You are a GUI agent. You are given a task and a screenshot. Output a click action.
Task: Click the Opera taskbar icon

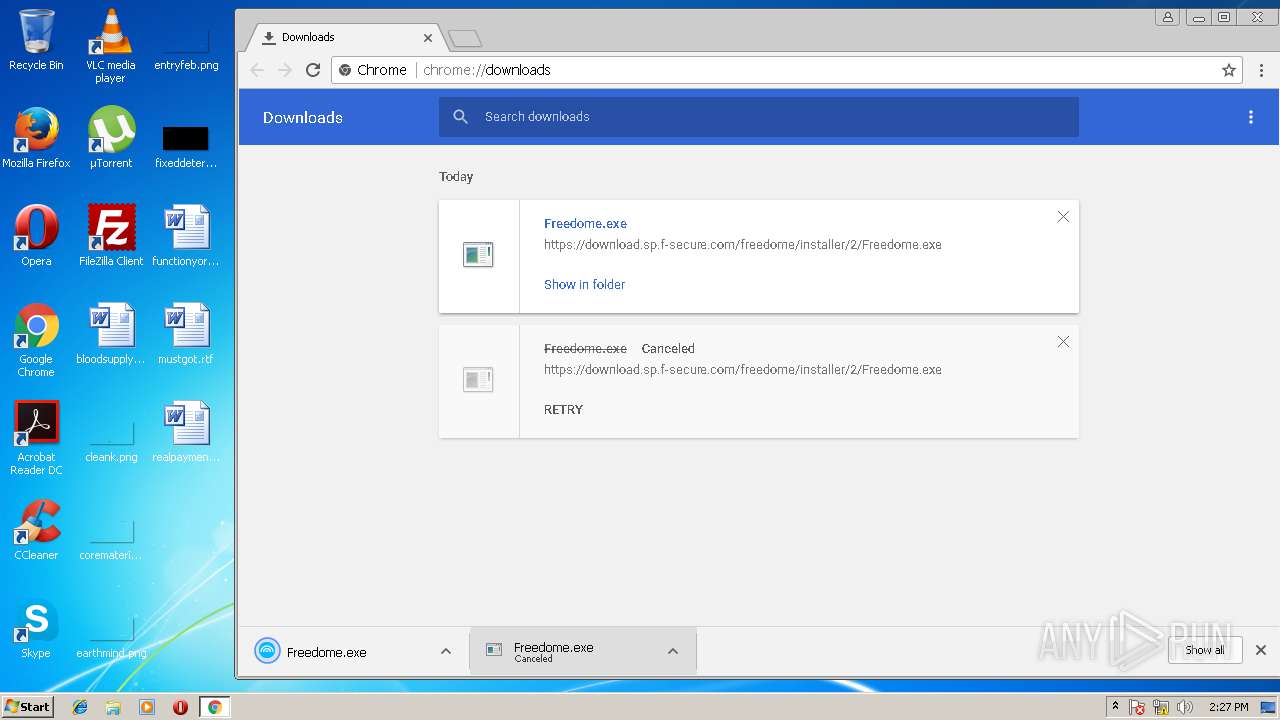[x=180, y=707]
